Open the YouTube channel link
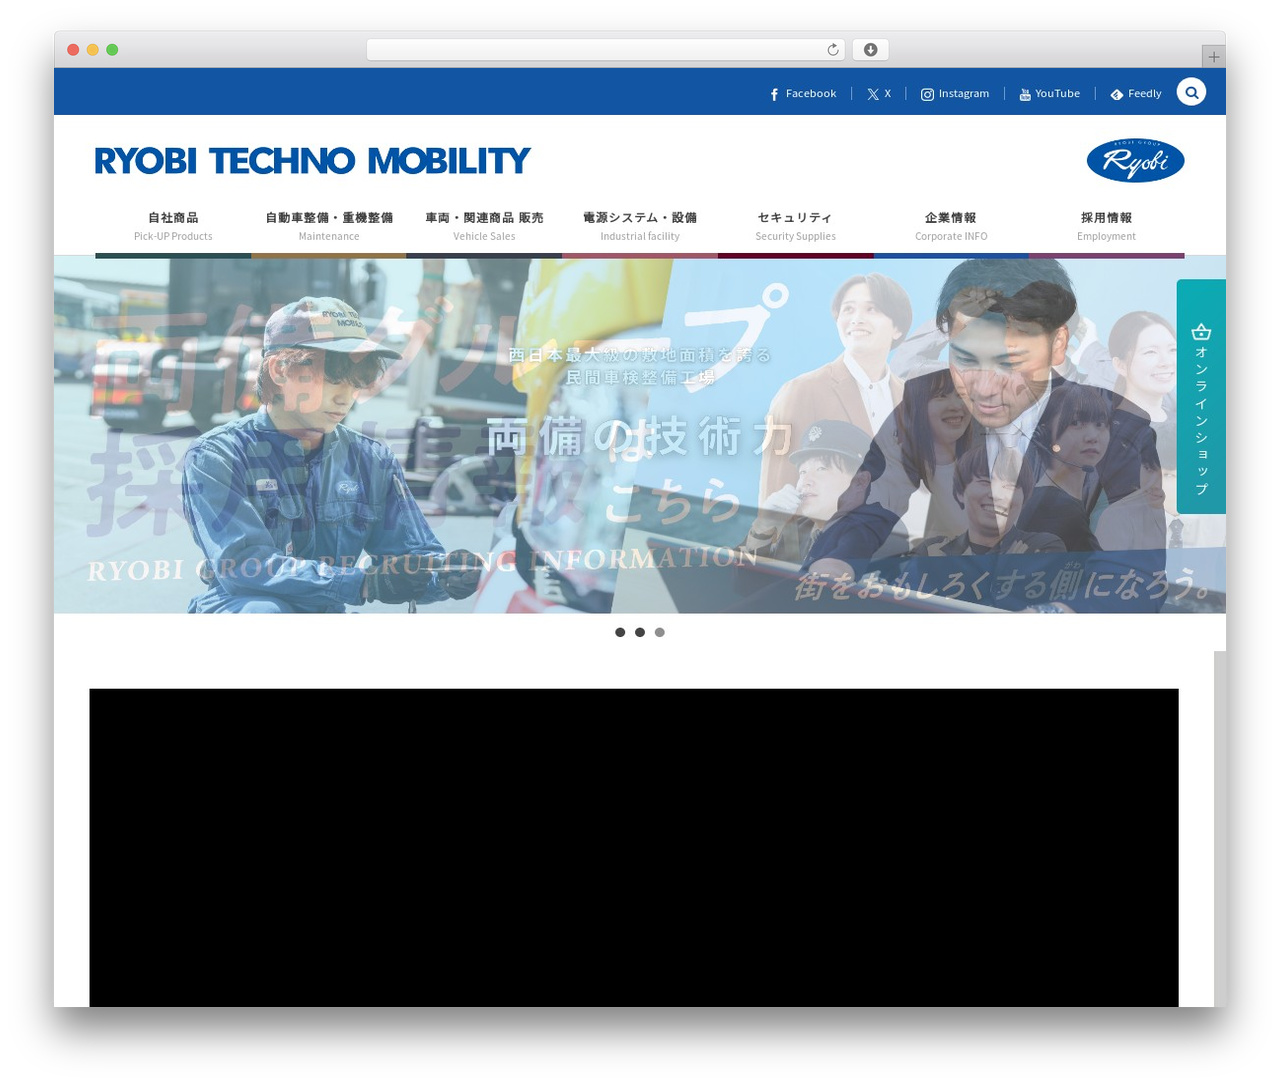1280x1084 pixels. point(1049,94)
